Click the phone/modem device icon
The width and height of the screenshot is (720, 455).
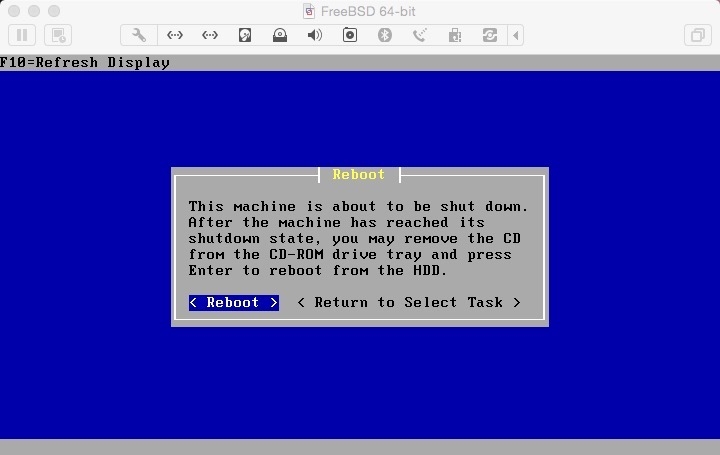[420, 35]
